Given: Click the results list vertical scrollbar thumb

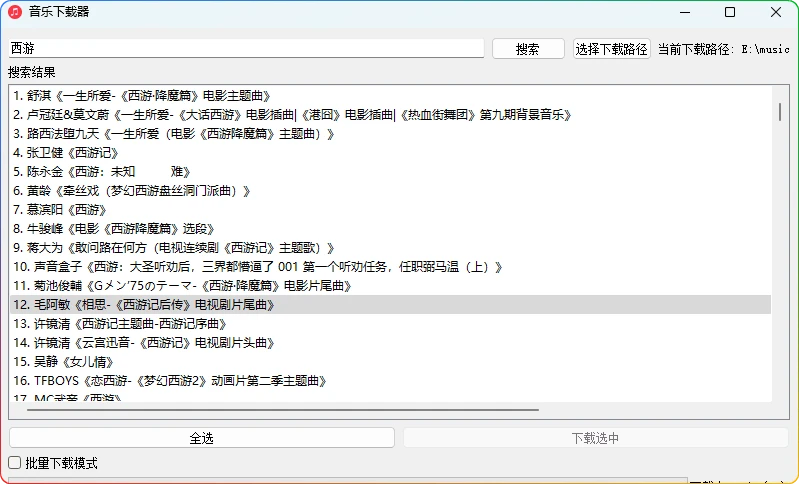Looking at the screenshot, I should pos(780,110).
